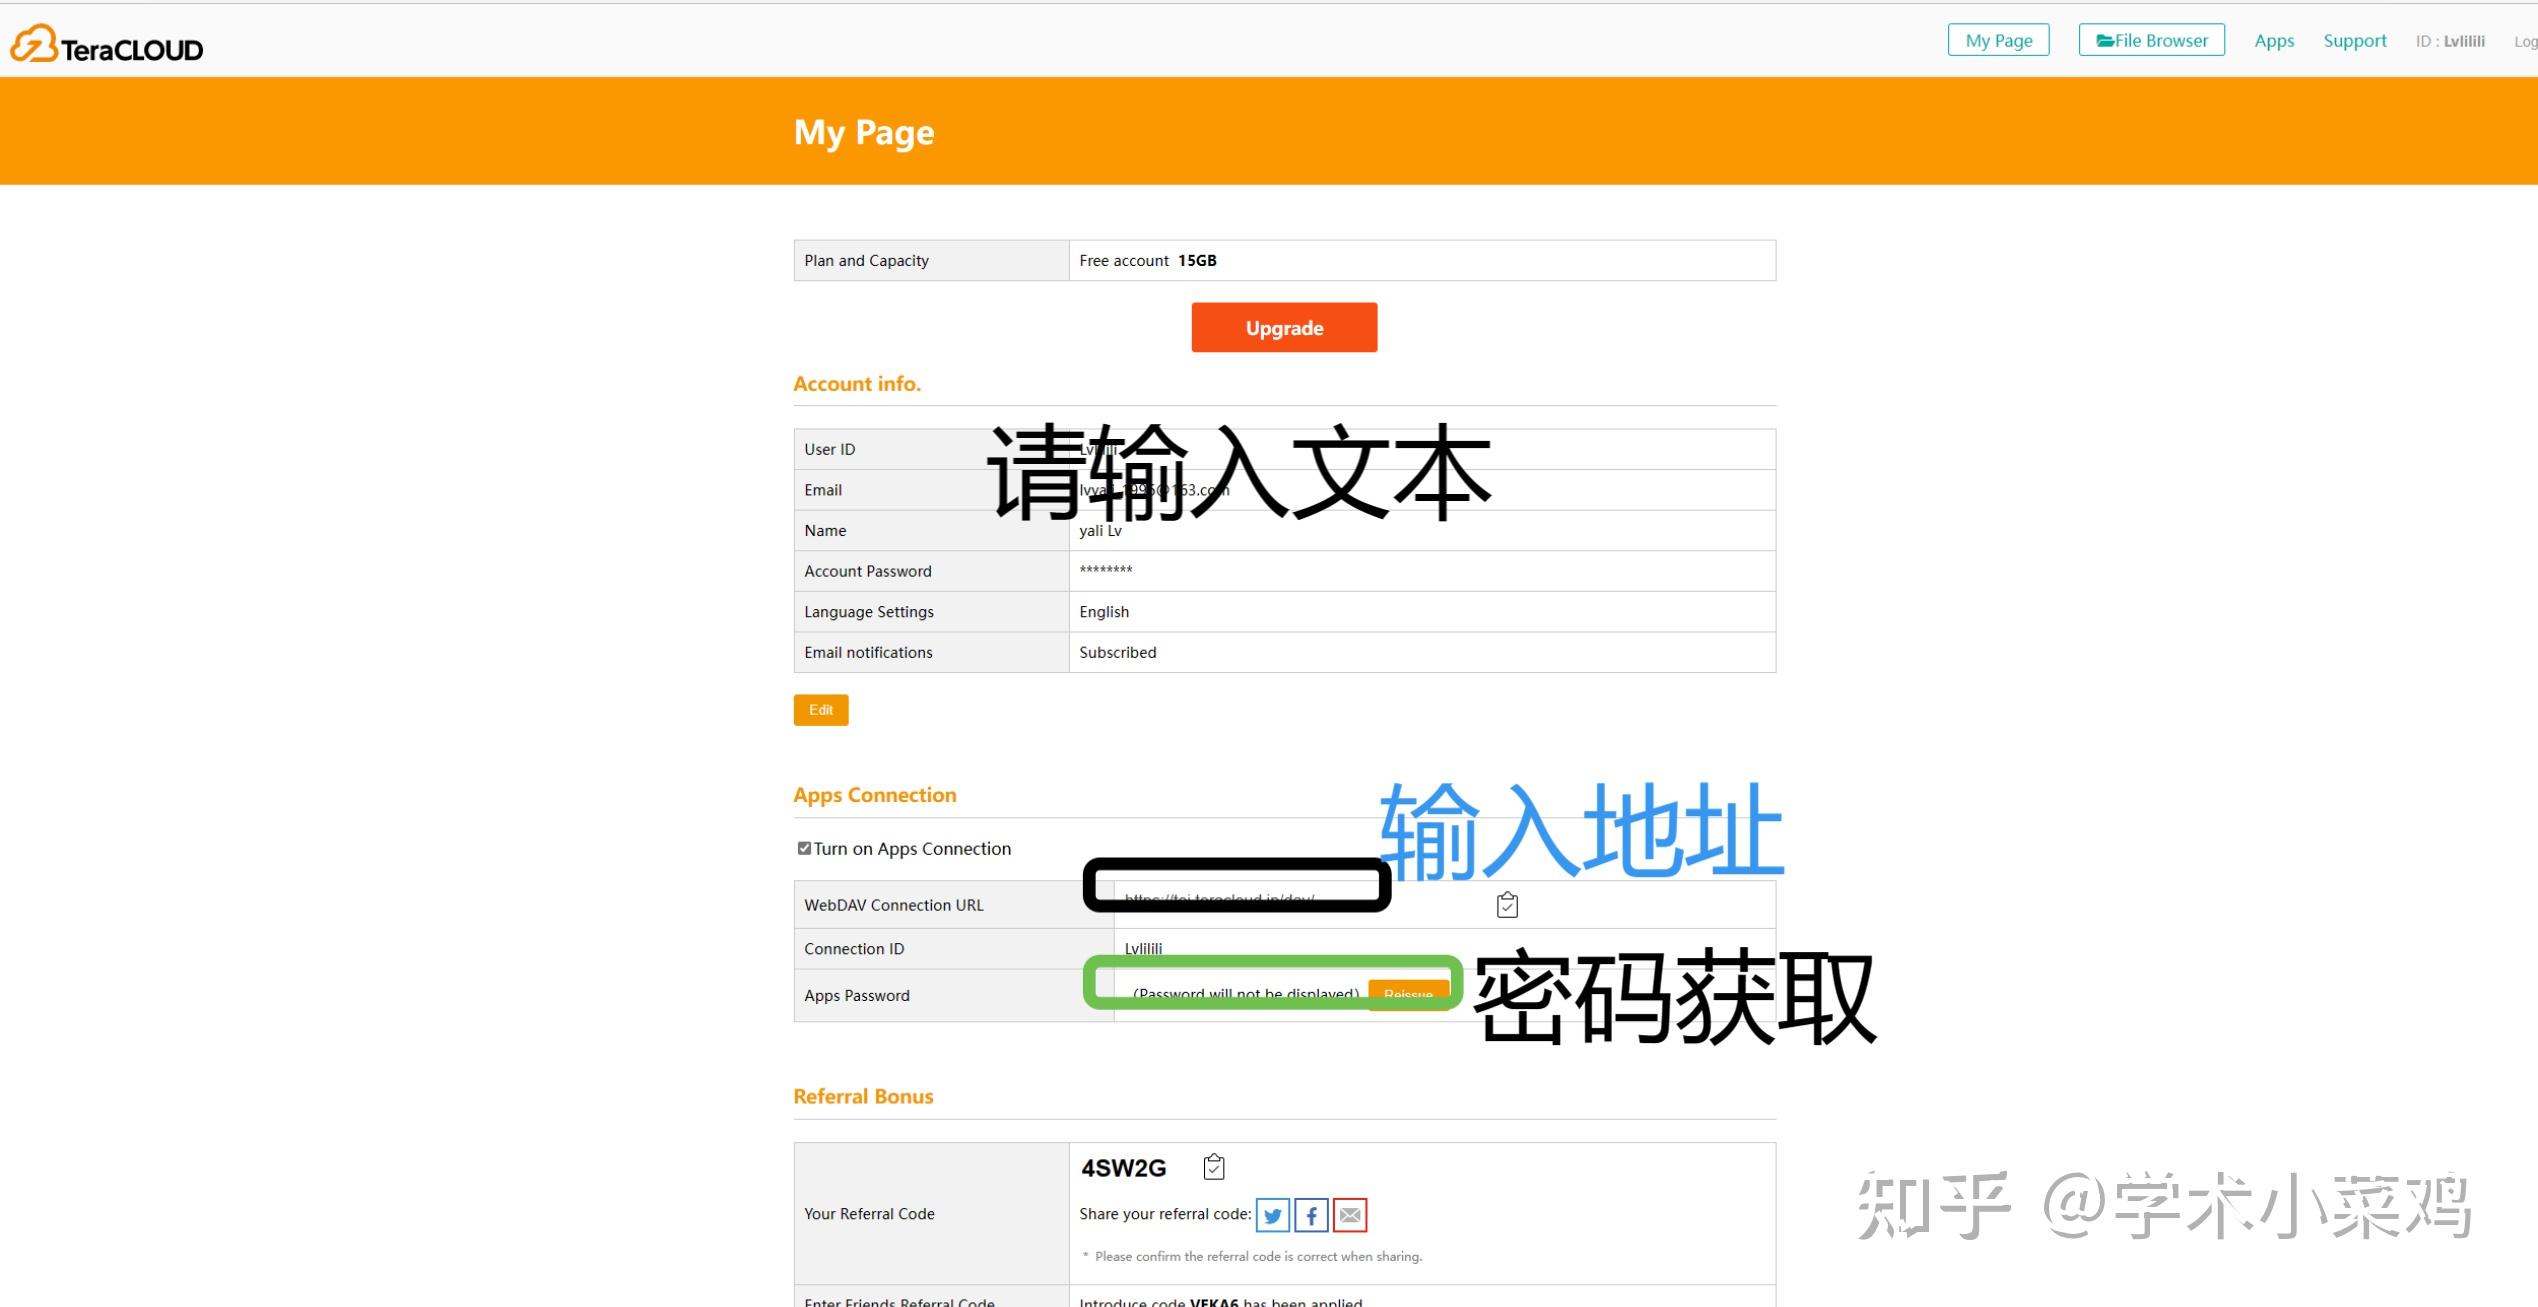Image resolution: width=2538 pixels, height=1307 pixels.
Task: Click the TeraCLOUD logo
Action: [x=107, y=45]
